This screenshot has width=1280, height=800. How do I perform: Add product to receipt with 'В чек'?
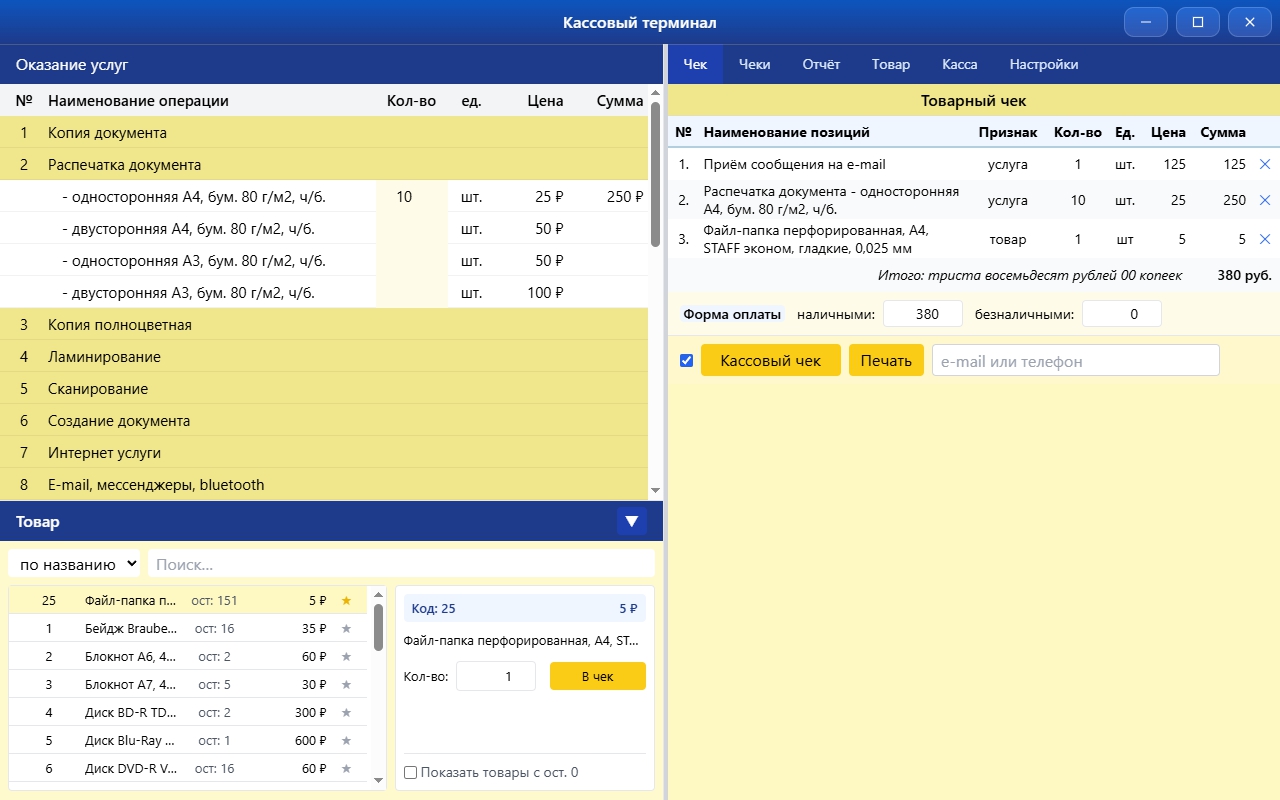click(x=598, y=676)
